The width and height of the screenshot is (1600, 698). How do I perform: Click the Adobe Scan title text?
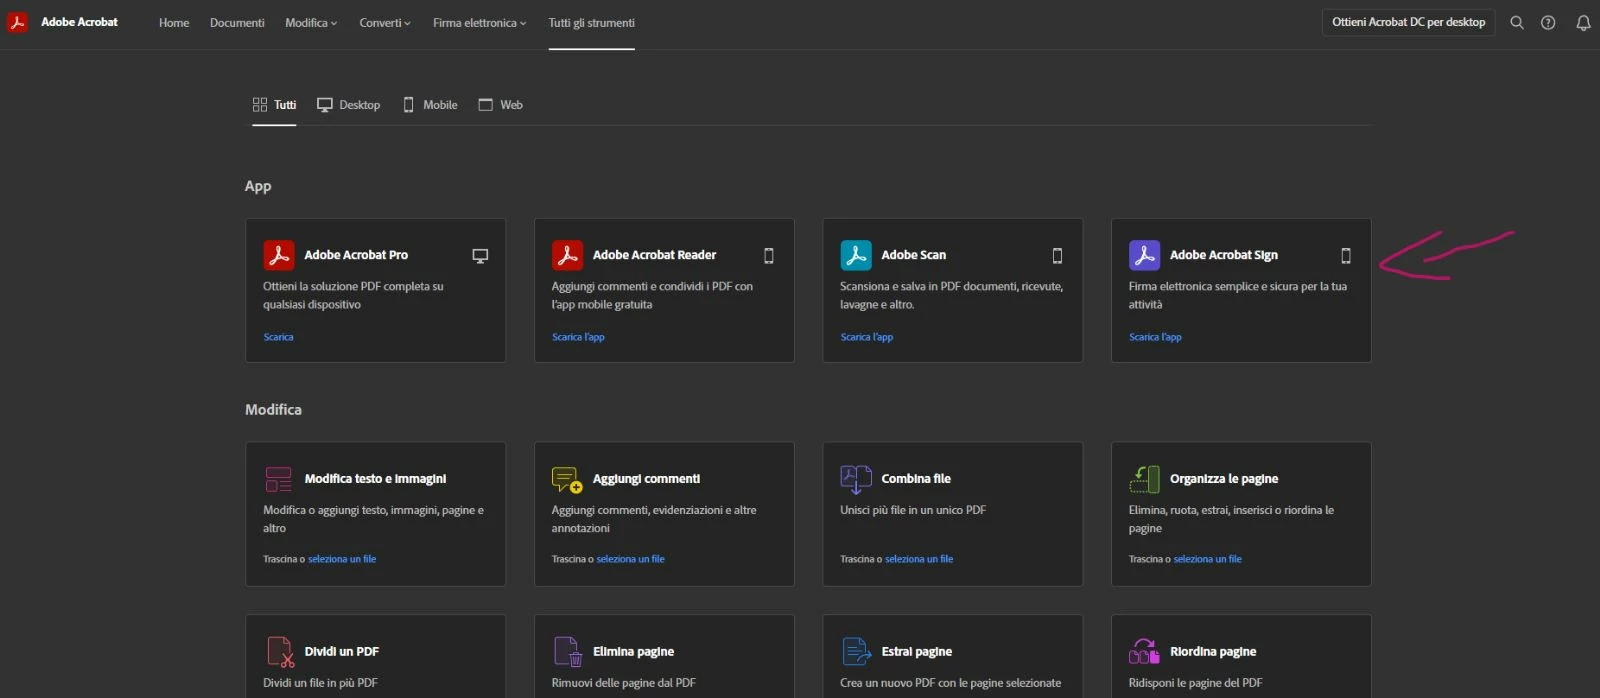pos(913,255)
